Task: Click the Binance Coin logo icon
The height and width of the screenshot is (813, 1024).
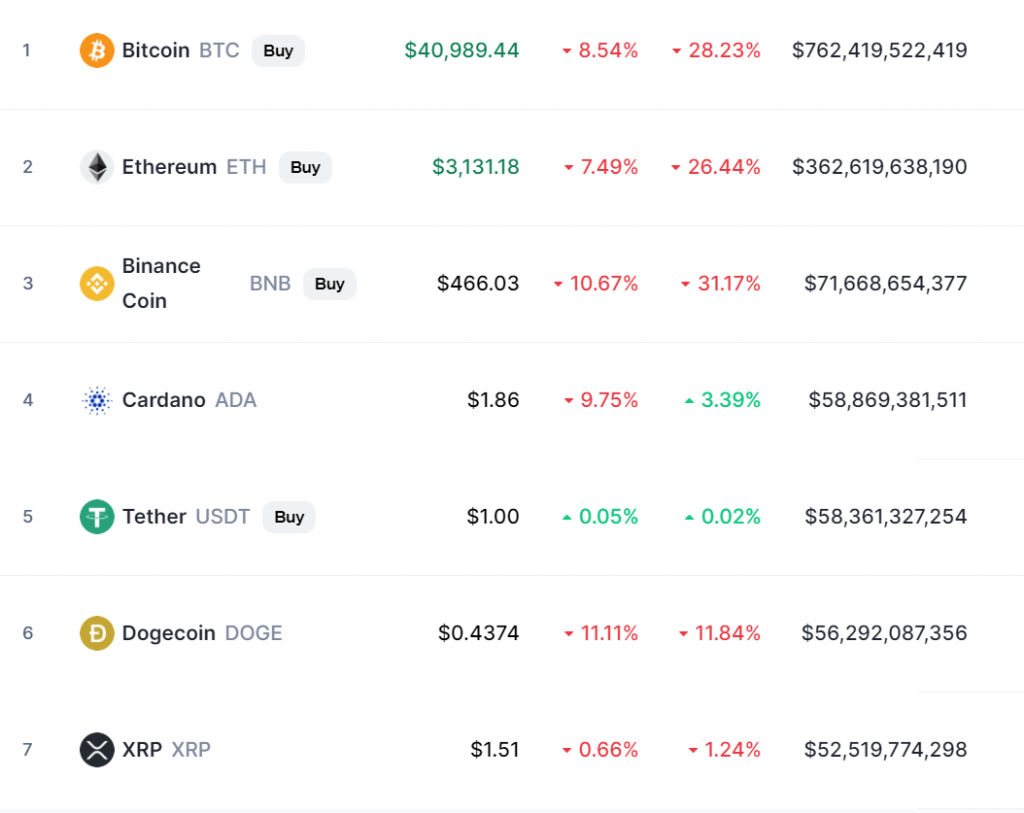Action: click(x=97, y=283)
